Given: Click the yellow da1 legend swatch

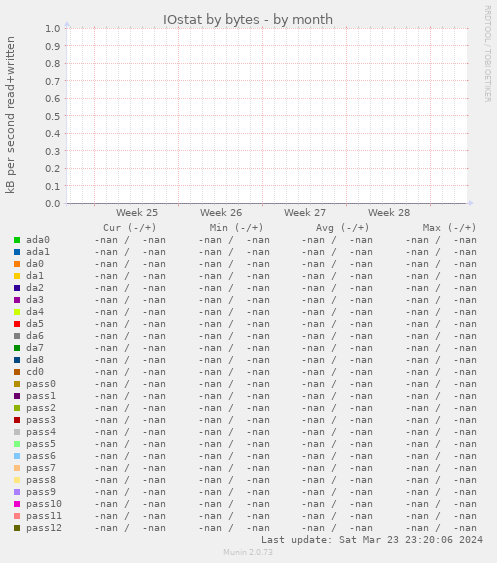Looking at the screenshot, I should pyautogui.click(x=17, y=276).
